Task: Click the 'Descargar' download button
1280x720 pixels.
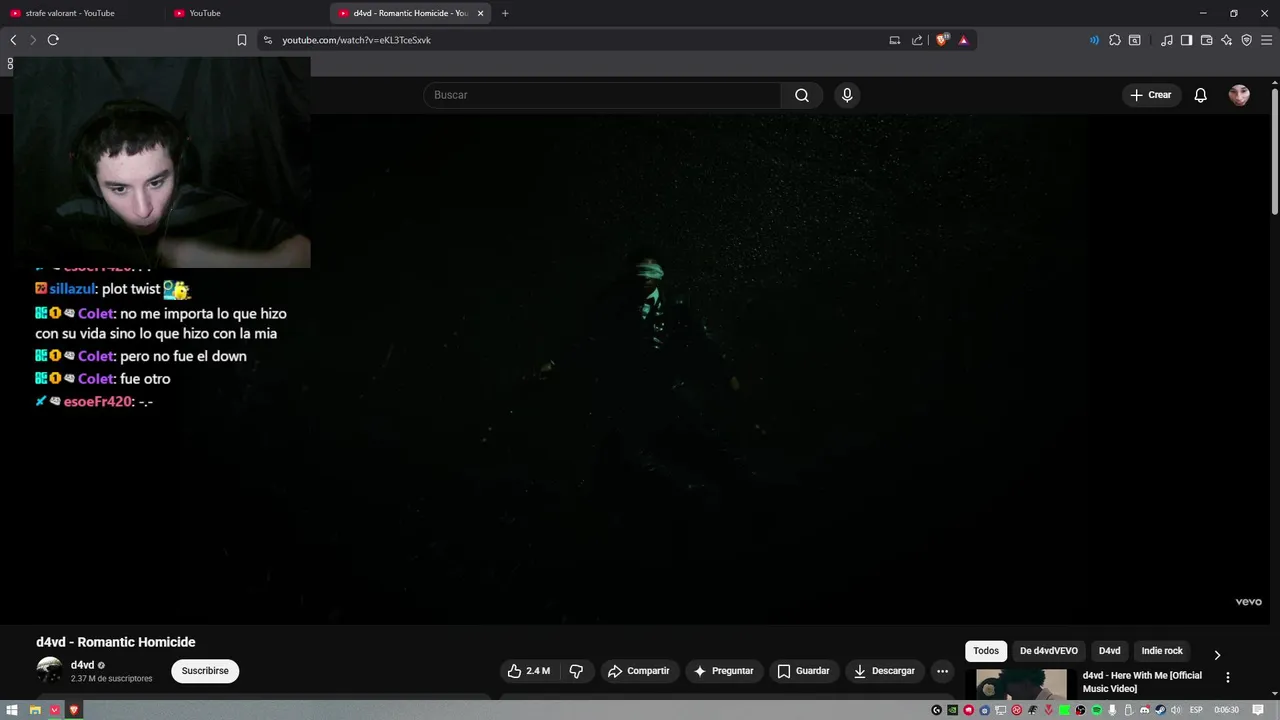Action: [884, 671]
